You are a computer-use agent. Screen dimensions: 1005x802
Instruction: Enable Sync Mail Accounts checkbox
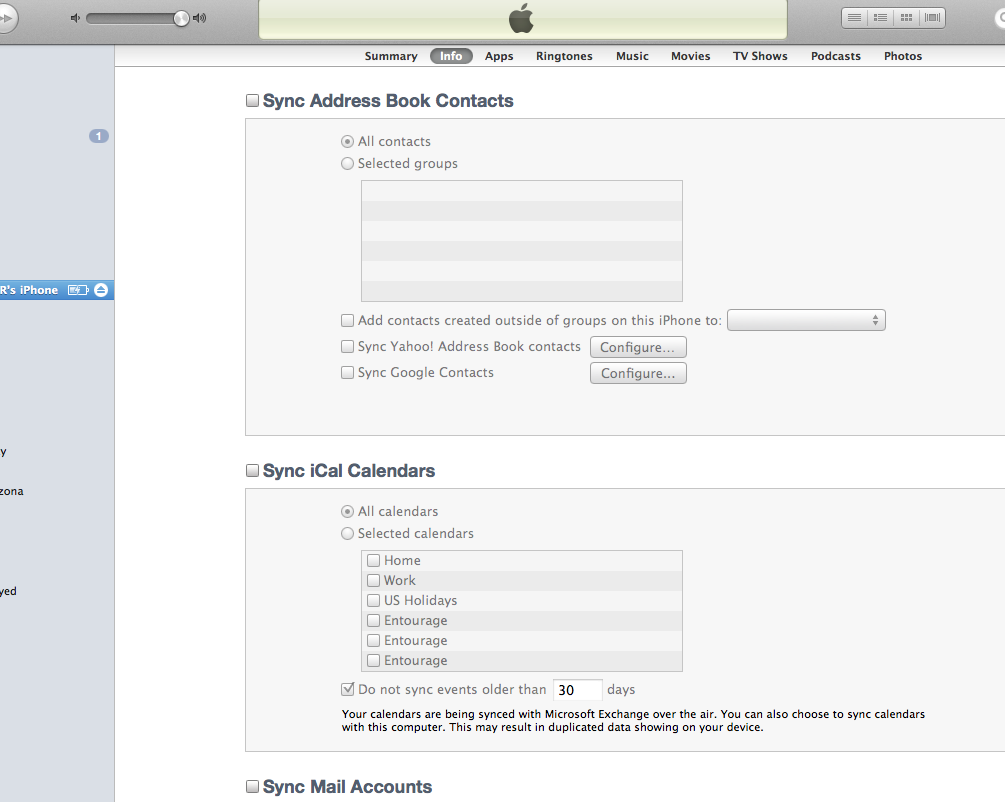click(x=253, y=787)
